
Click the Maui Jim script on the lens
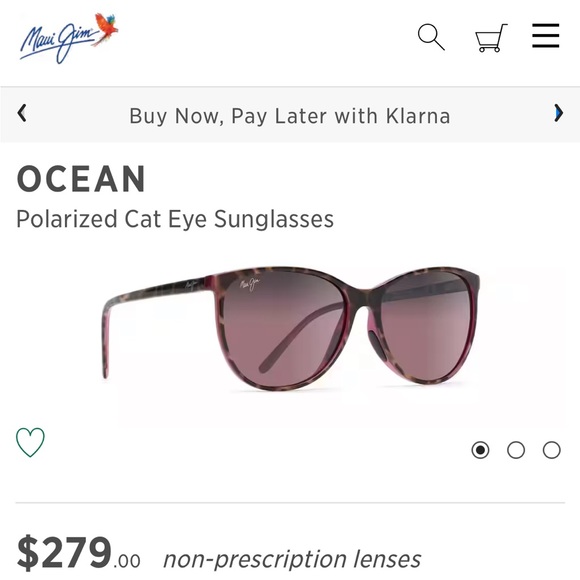click(249, 284)
